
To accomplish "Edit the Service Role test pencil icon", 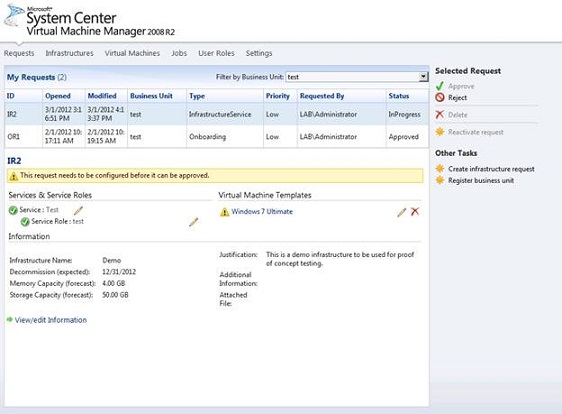I will point(194,222).
